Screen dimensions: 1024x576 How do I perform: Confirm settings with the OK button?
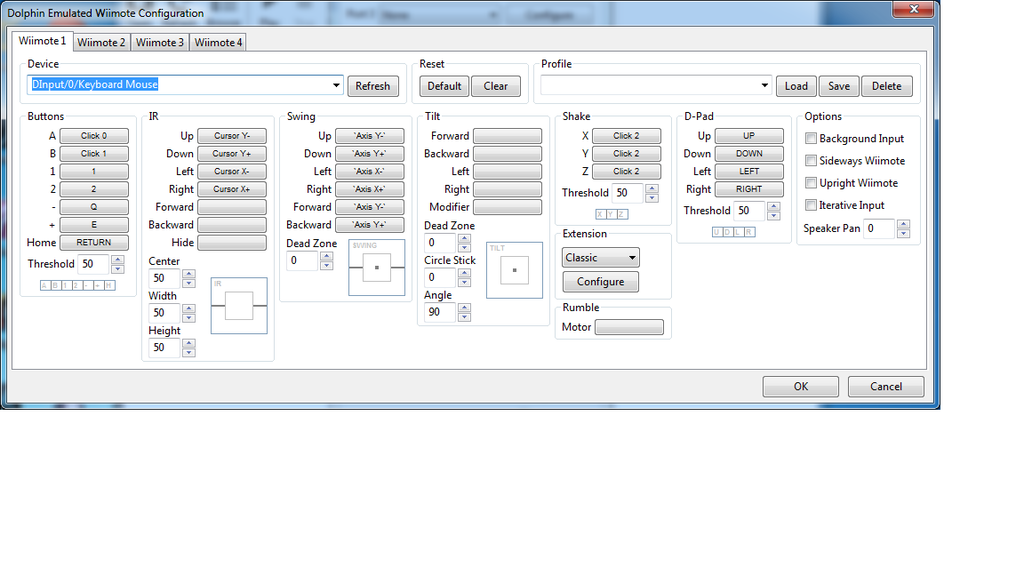[801, 387]
